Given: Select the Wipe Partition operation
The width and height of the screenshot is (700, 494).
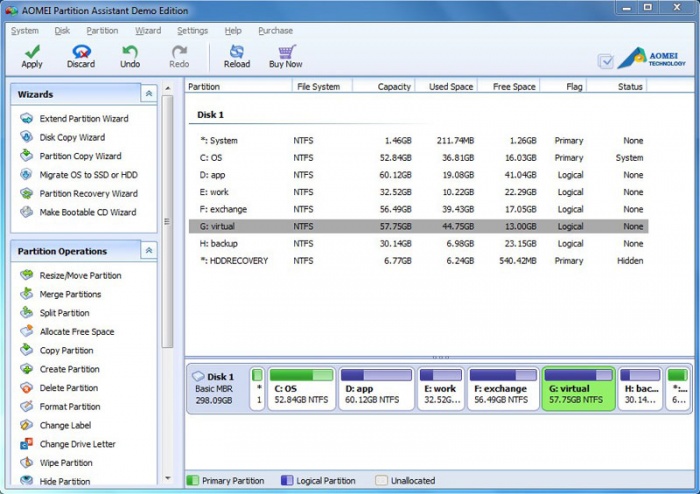Looking at the screenshot, I should pos(66,463).
